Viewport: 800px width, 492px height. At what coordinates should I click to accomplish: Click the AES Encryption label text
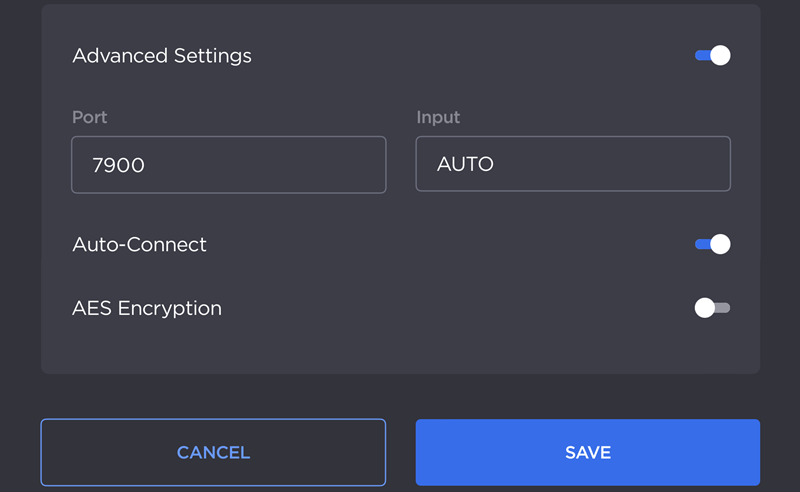[x=147, y=308]
